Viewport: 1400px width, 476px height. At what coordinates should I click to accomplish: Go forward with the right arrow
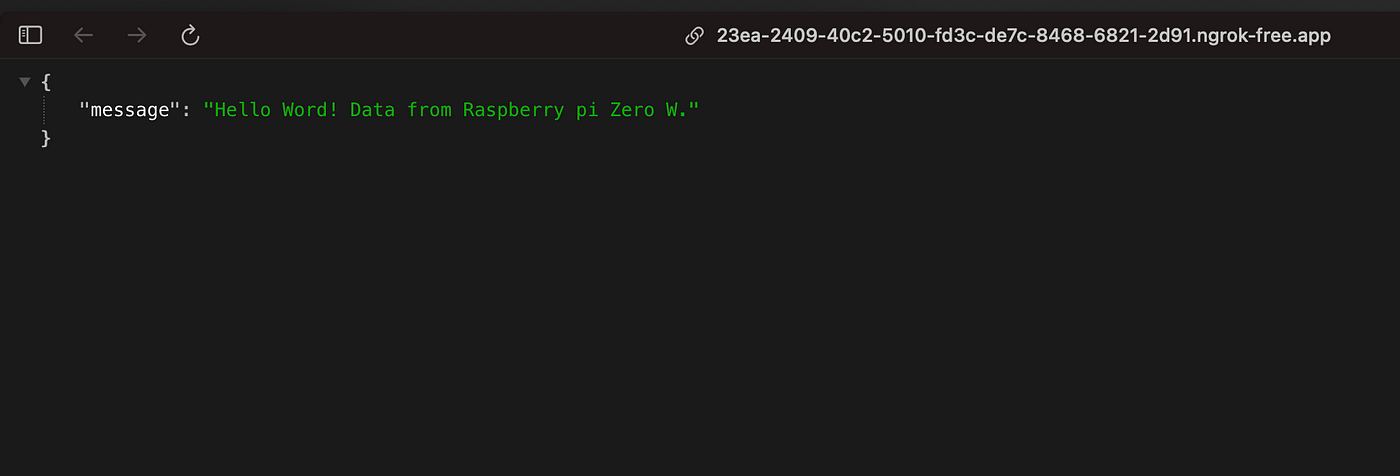pos(137,36)
